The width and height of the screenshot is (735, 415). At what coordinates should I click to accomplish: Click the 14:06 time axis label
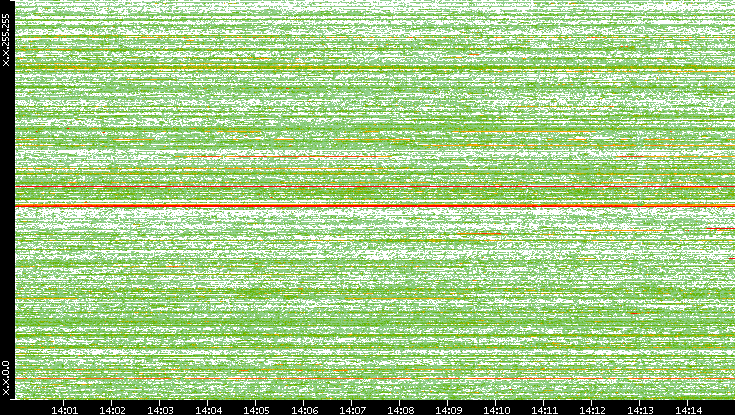point(304,410)
